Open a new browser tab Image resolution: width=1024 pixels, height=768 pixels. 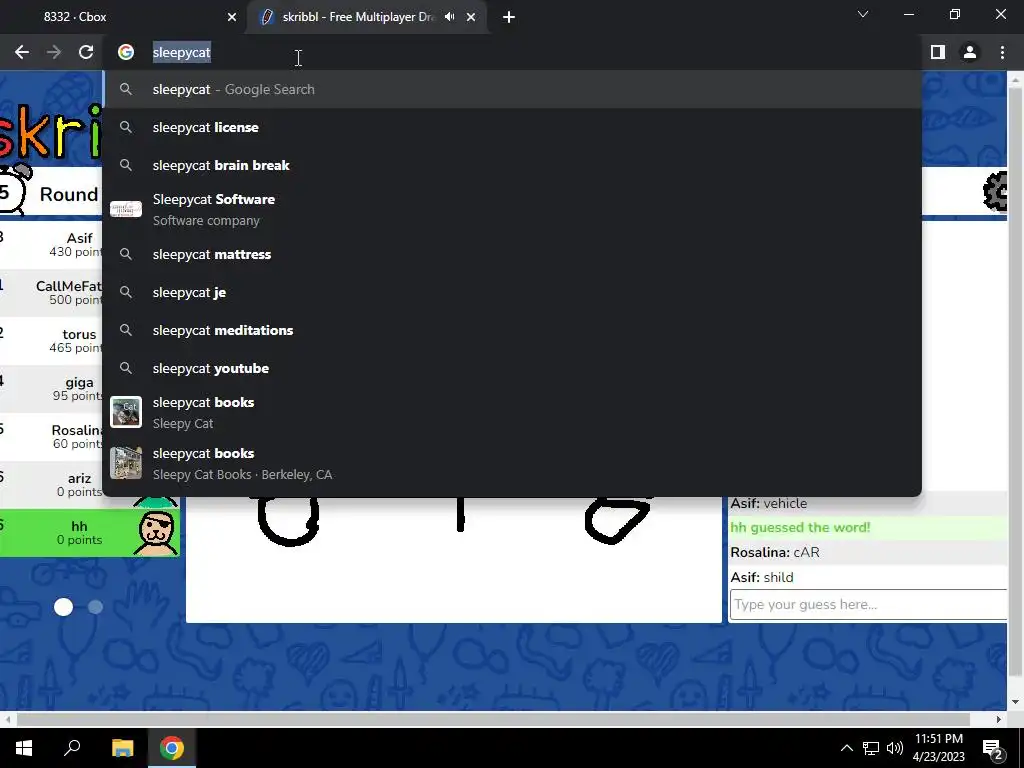click(509, 17)
